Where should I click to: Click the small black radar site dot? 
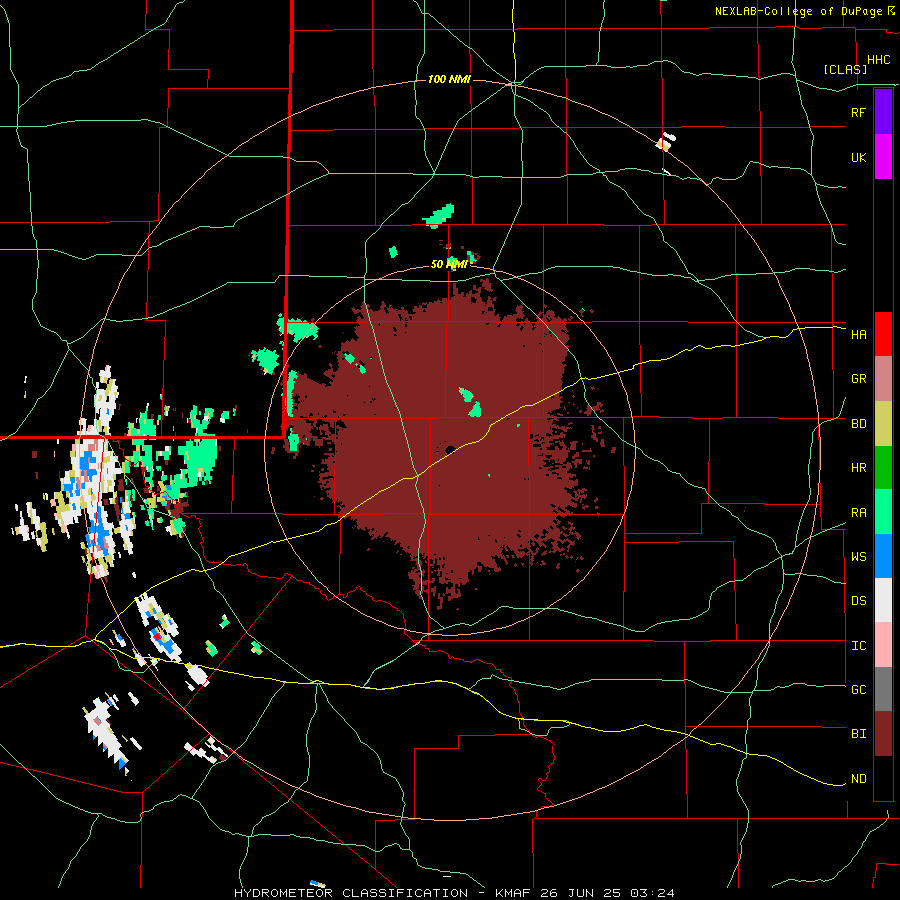click(x=450, y=449)
